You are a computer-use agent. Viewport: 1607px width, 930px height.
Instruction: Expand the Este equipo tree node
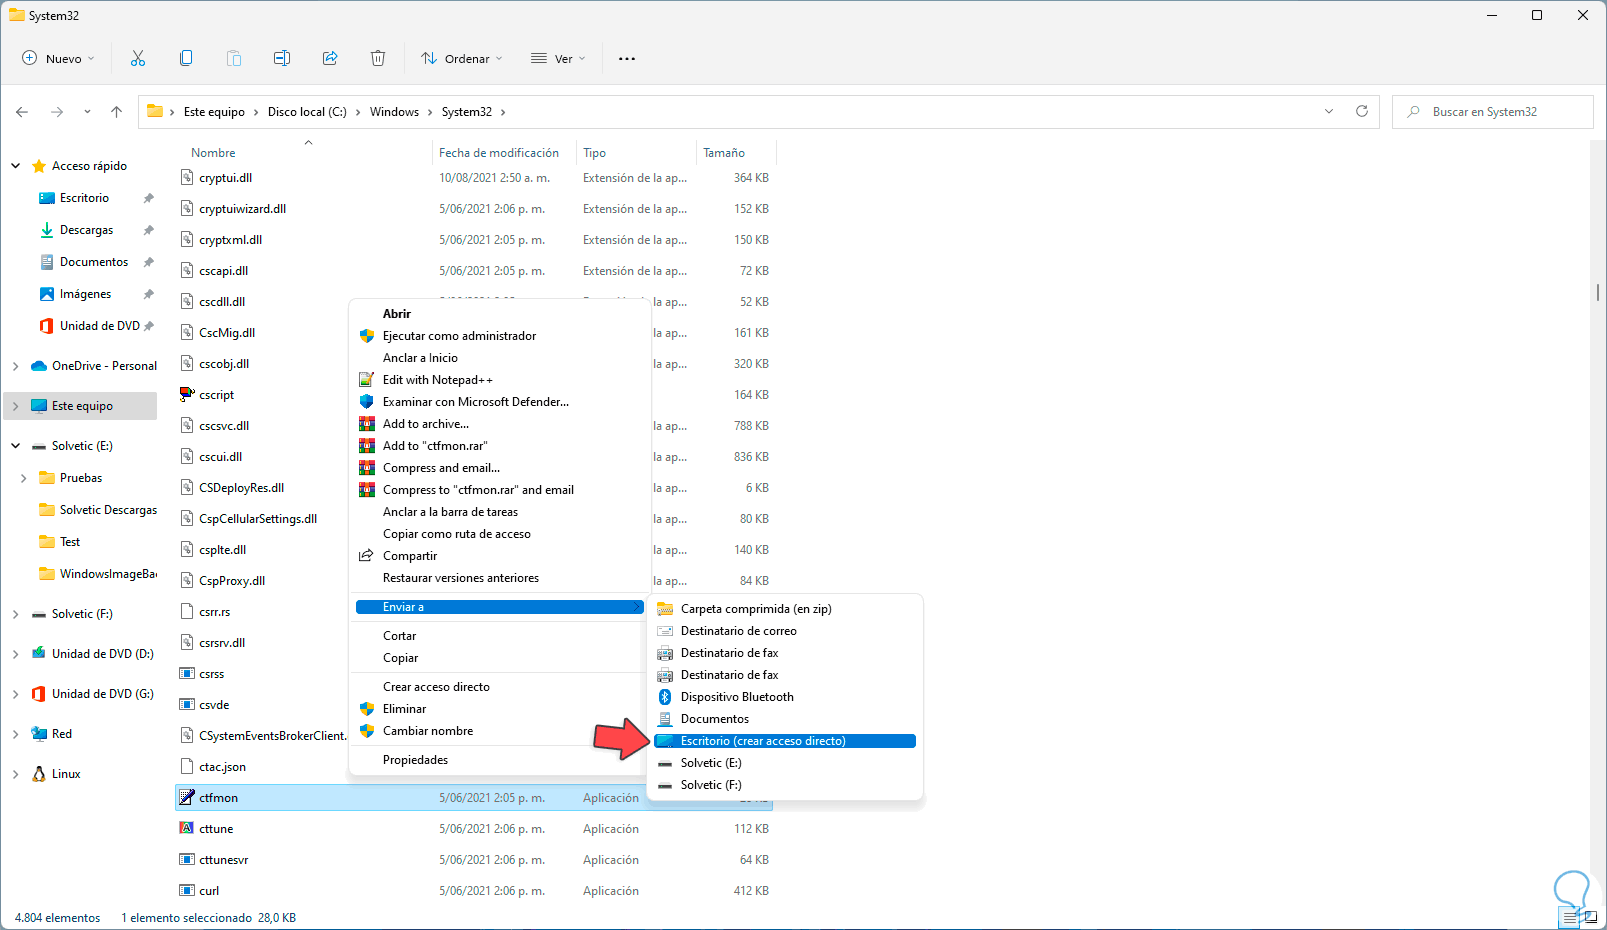[16, 406]
